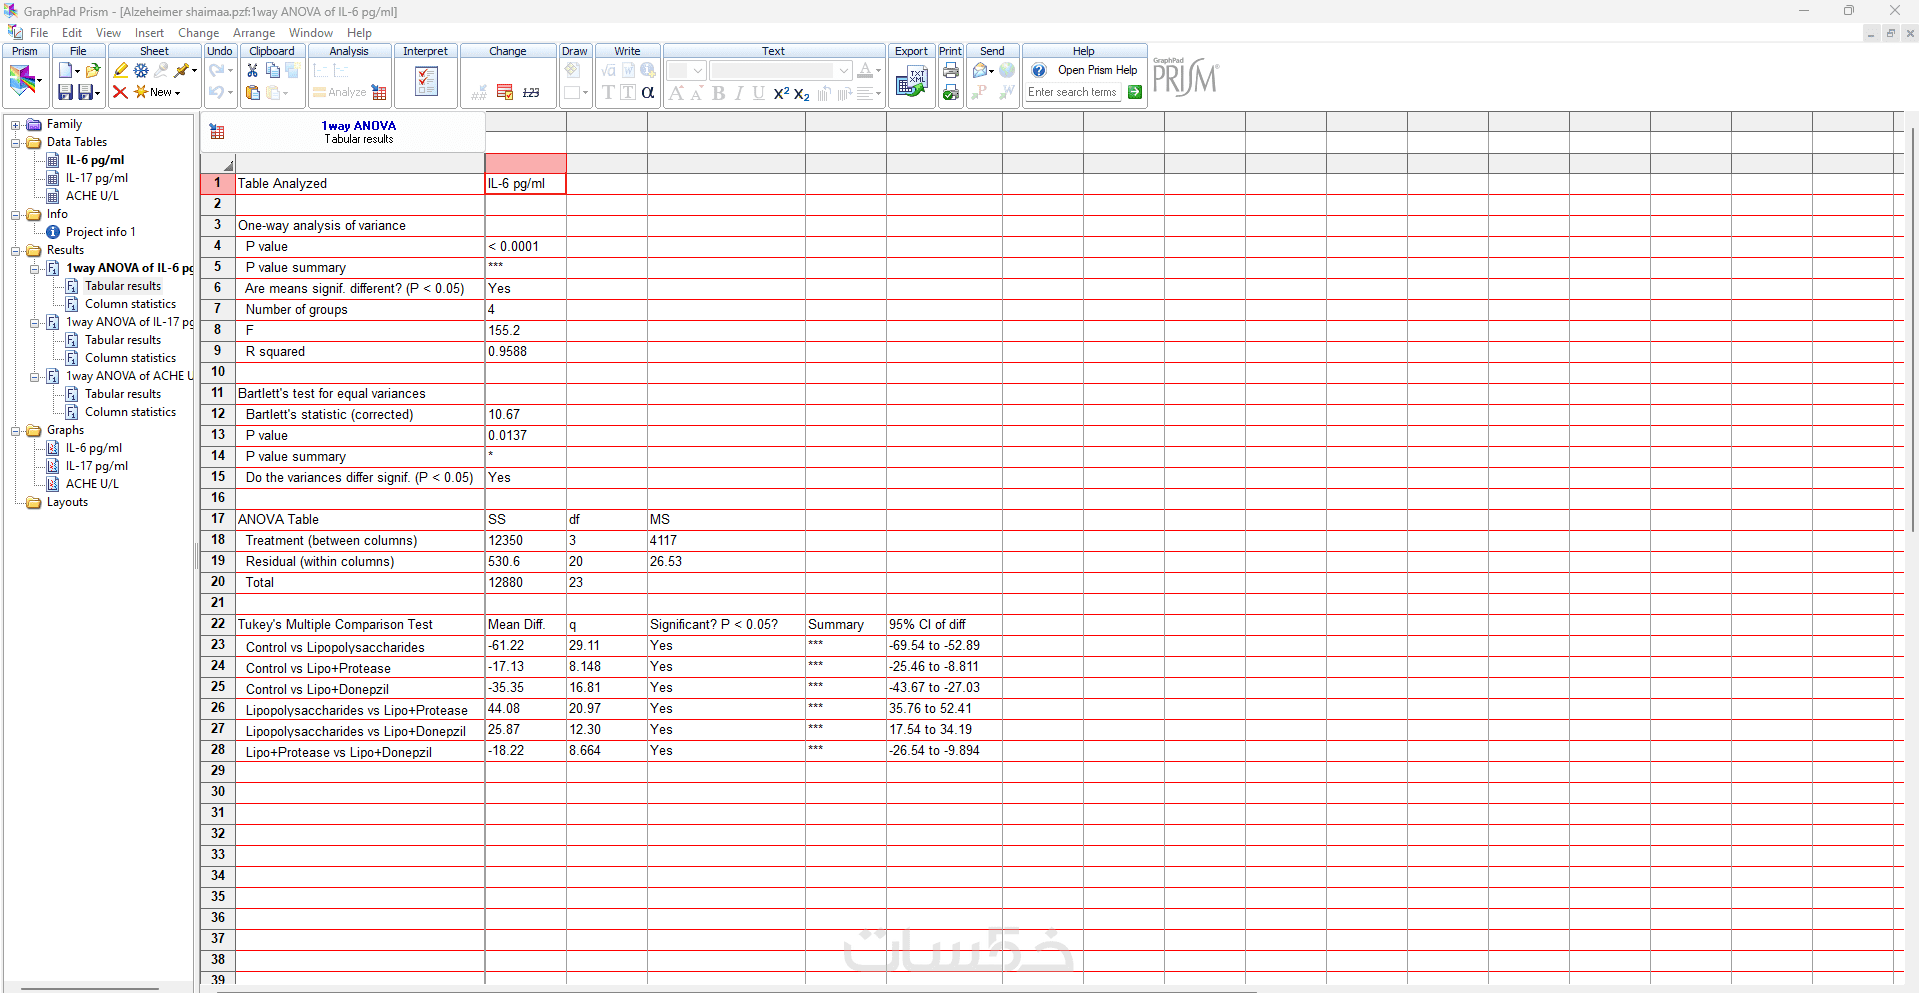The height and width of the screenshot is (993, 1919).
Task: Click the vertical scrollbar of results sheet
Action: (x=1911, y=330)
